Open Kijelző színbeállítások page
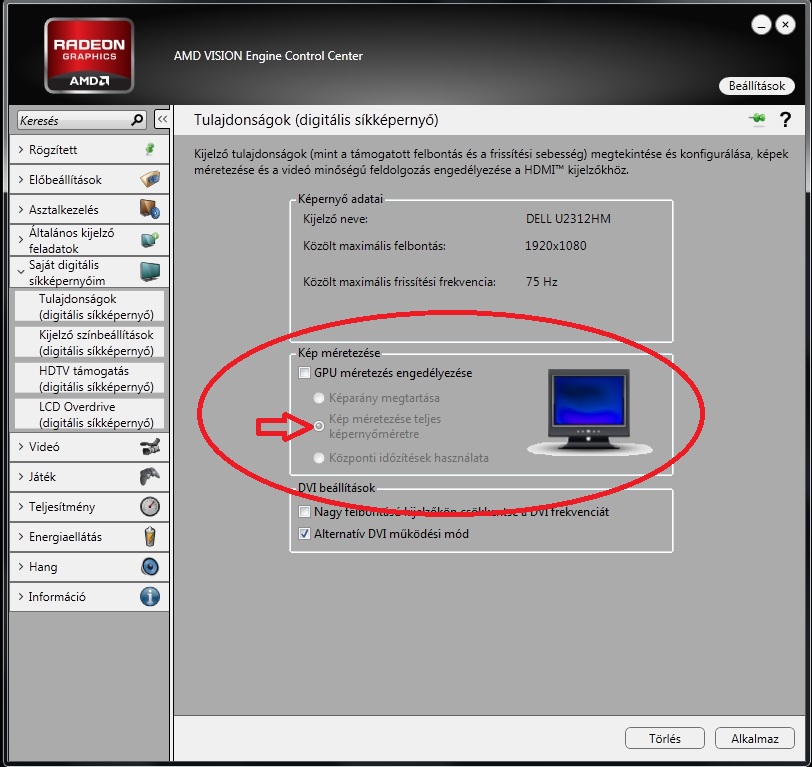812x767 pixels. click(90, 342)
